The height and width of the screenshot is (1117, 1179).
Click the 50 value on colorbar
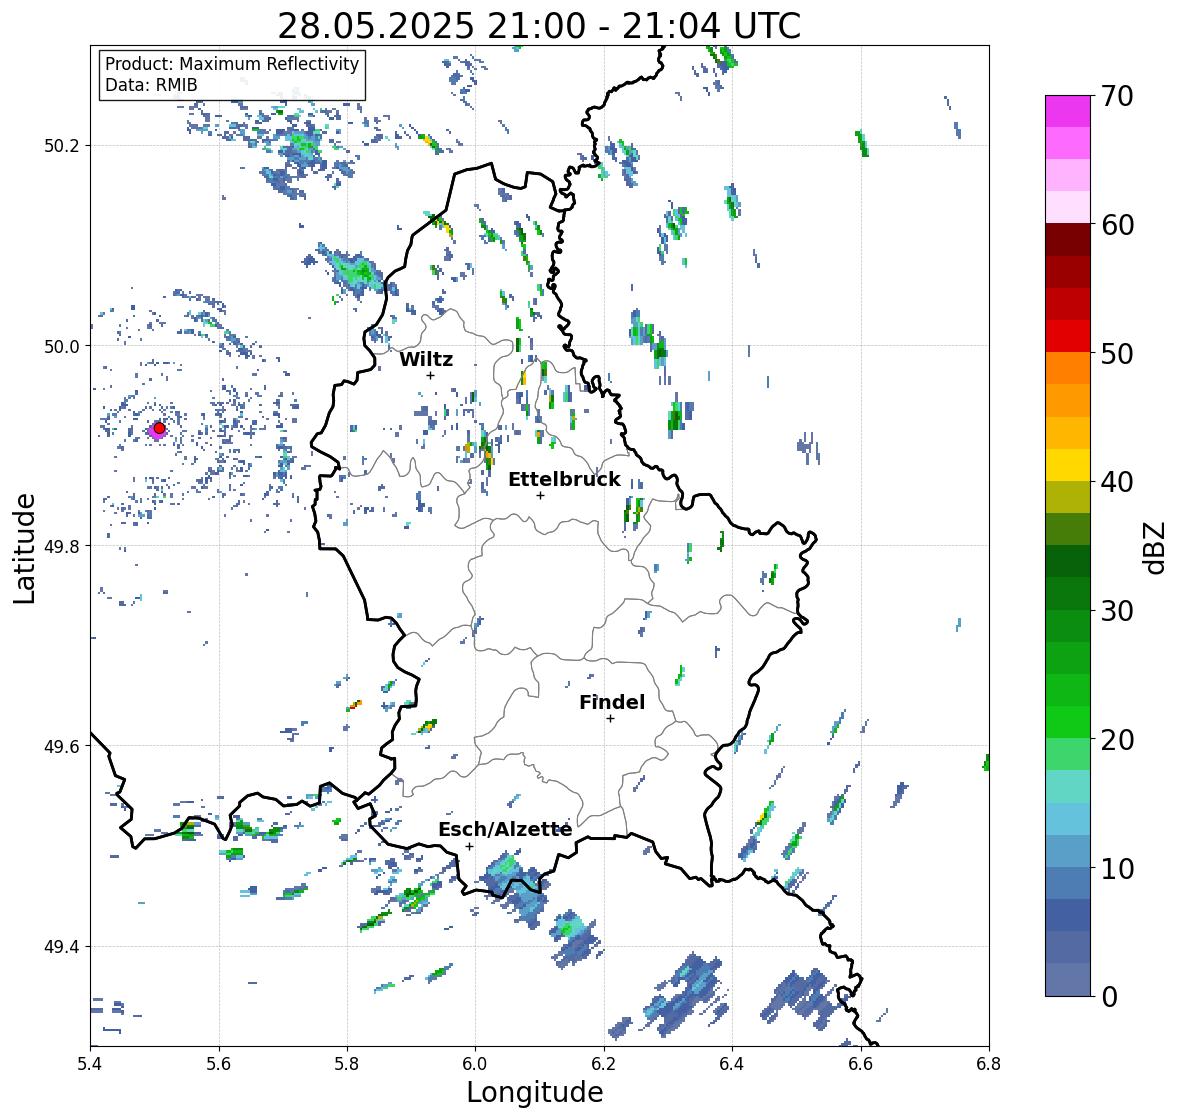(x=1117, y=353)
